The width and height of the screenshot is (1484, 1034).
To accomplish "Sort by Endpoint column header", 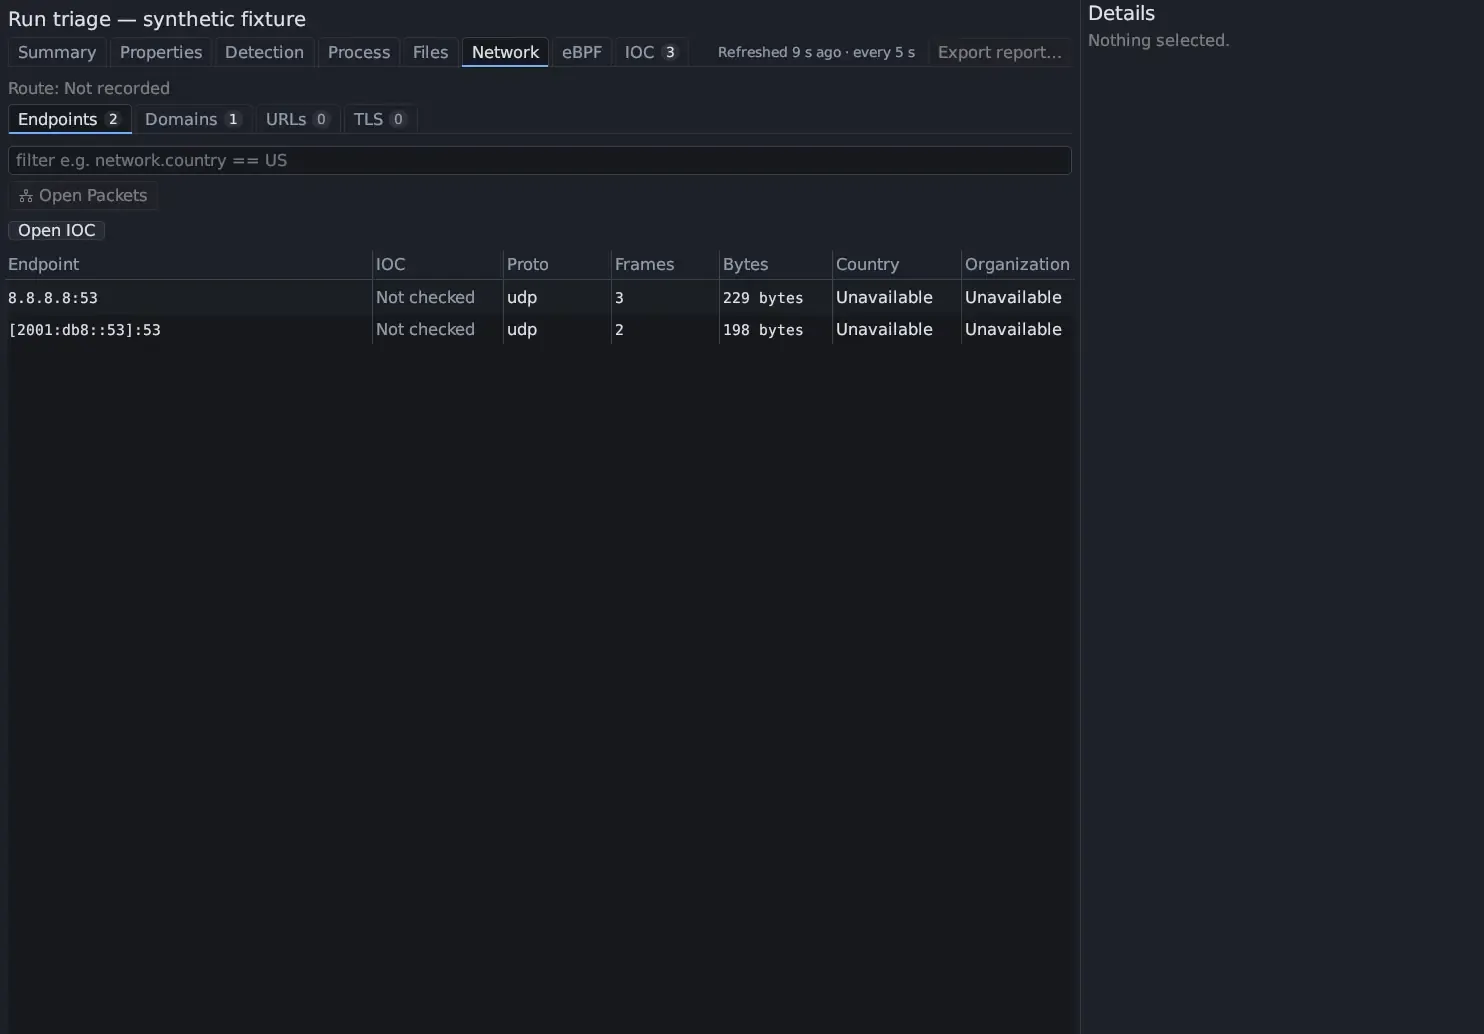I will [x=190, y=264].
